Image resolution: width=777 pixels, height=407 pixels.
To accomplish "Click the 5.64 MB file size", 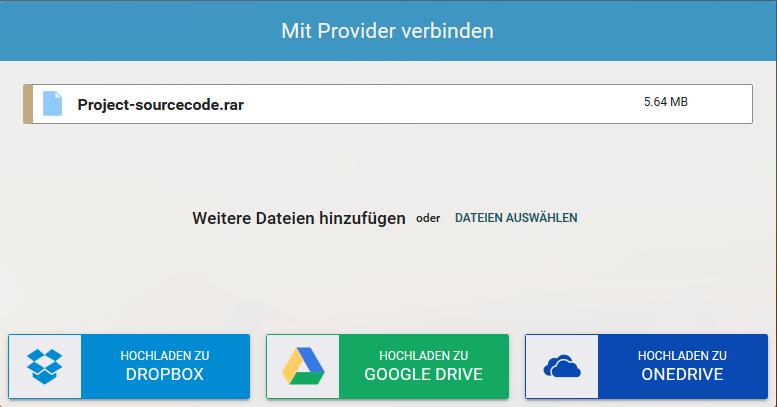I will click(x=666, y=102).
